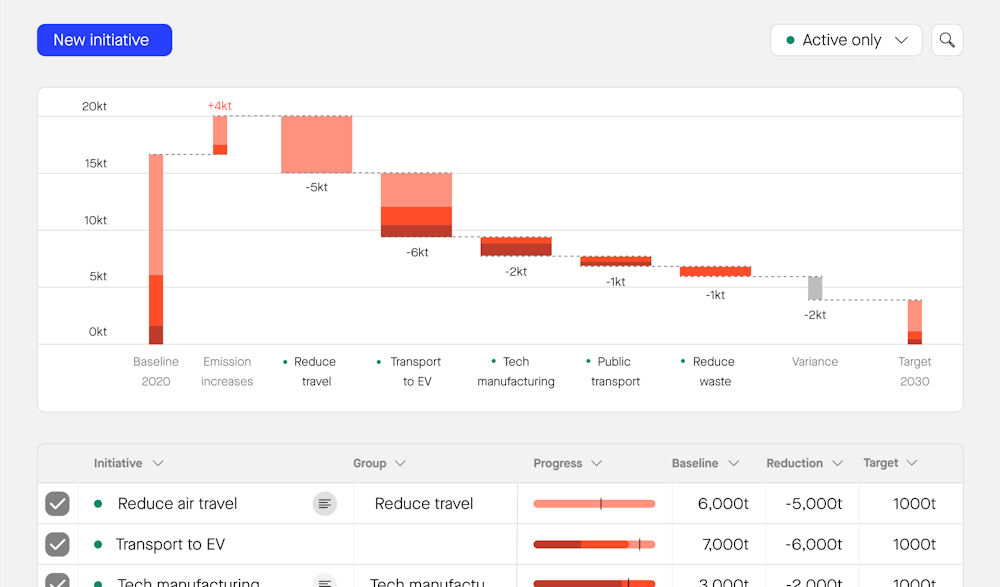Select the Baseline 2020 bar in chart
Viewport: 1000px width, 587px height.
pyautogui.click(x=156, y=249)
